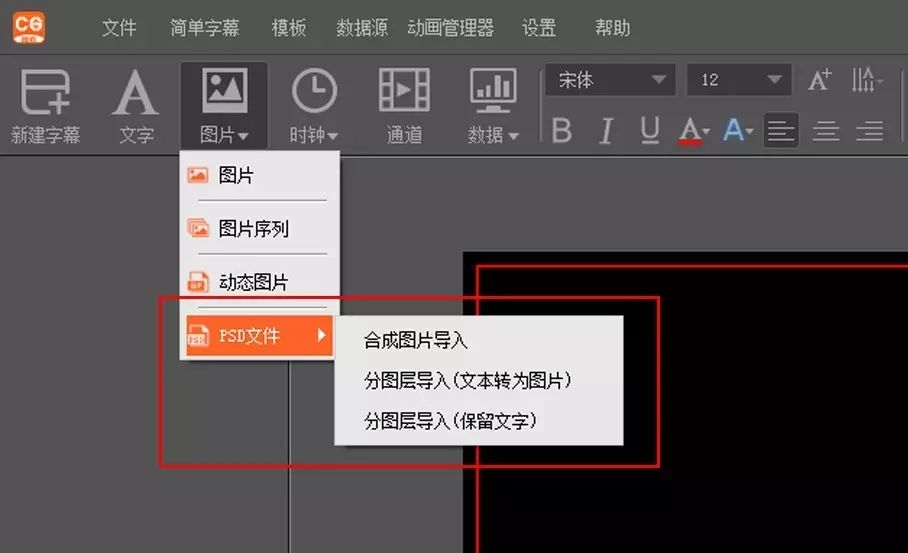Viewport: 908px width, 553px height.
Task: Toggle italic formatting
Action: click(606, 130)
